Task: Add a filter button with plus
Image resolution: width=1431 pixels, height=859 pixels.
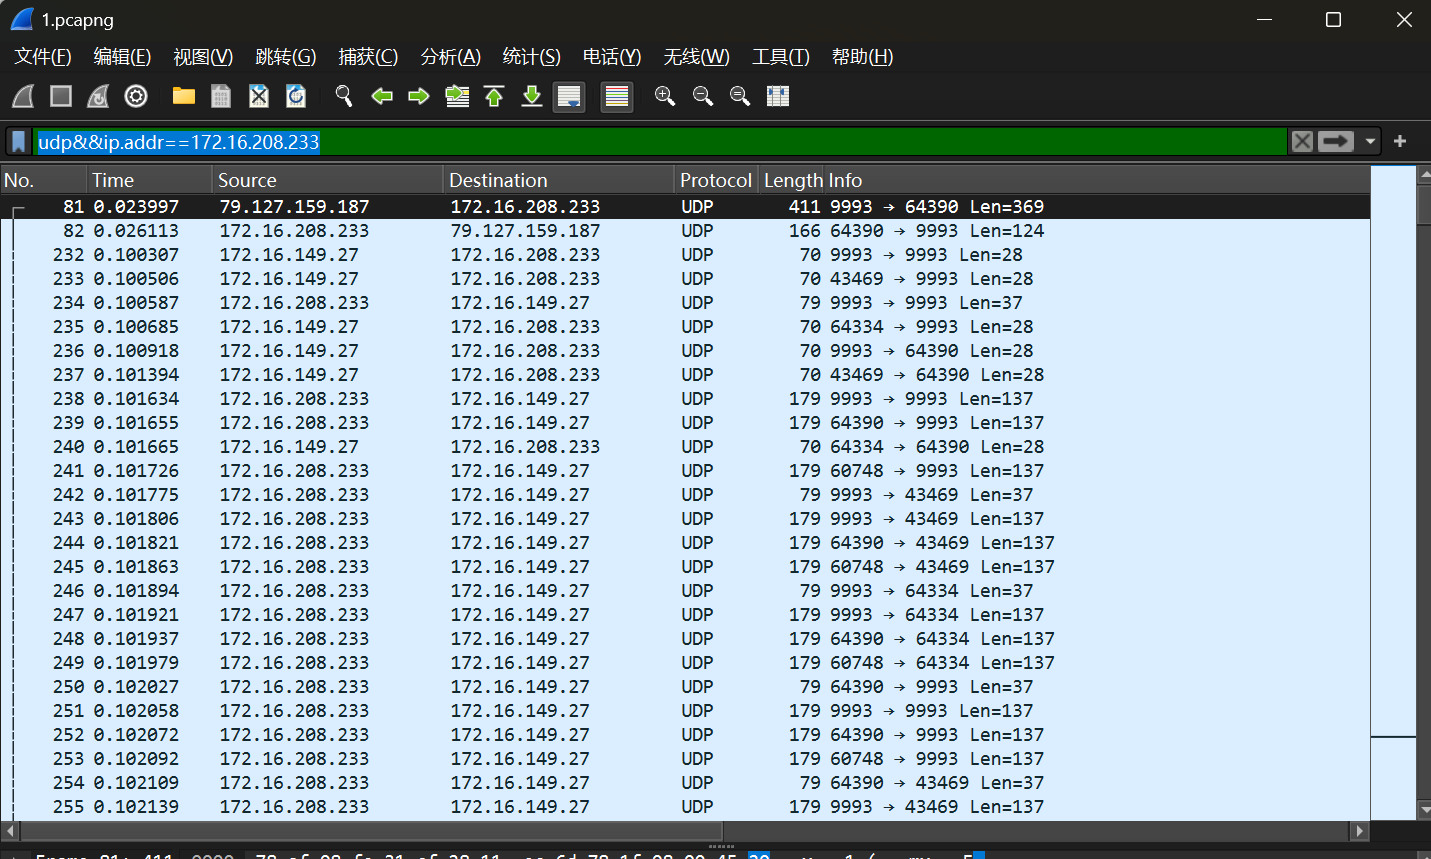Action: 1400,142
